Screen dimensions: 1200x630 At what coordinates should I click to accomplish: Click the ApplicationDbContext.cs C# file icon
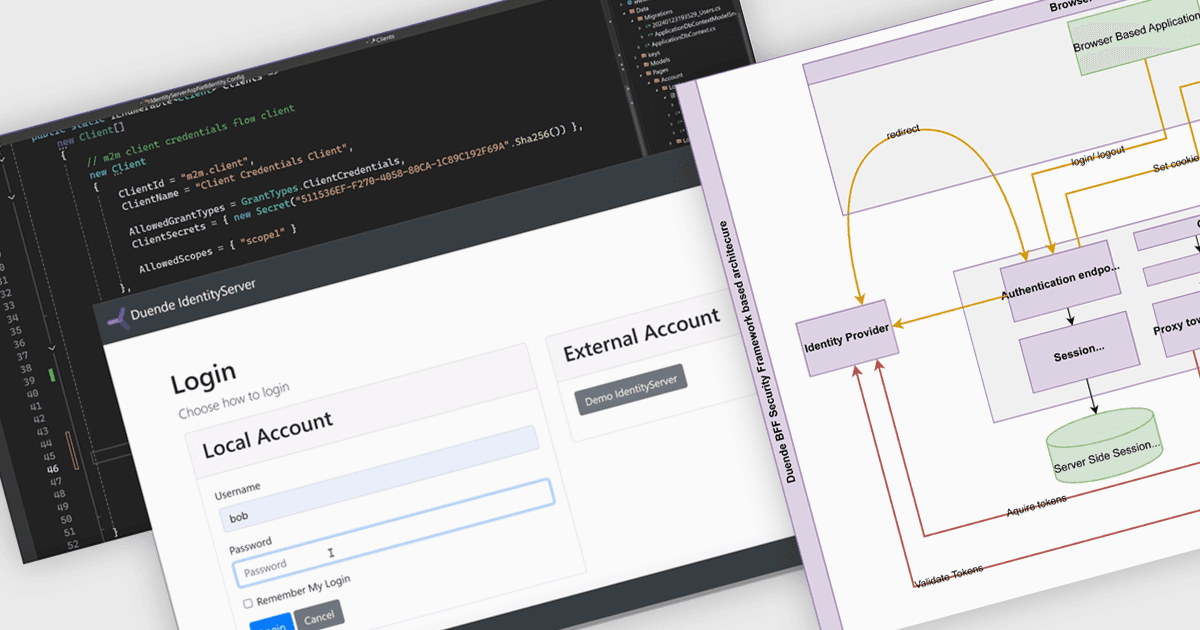pyautogui.click(x=647, y=45)
